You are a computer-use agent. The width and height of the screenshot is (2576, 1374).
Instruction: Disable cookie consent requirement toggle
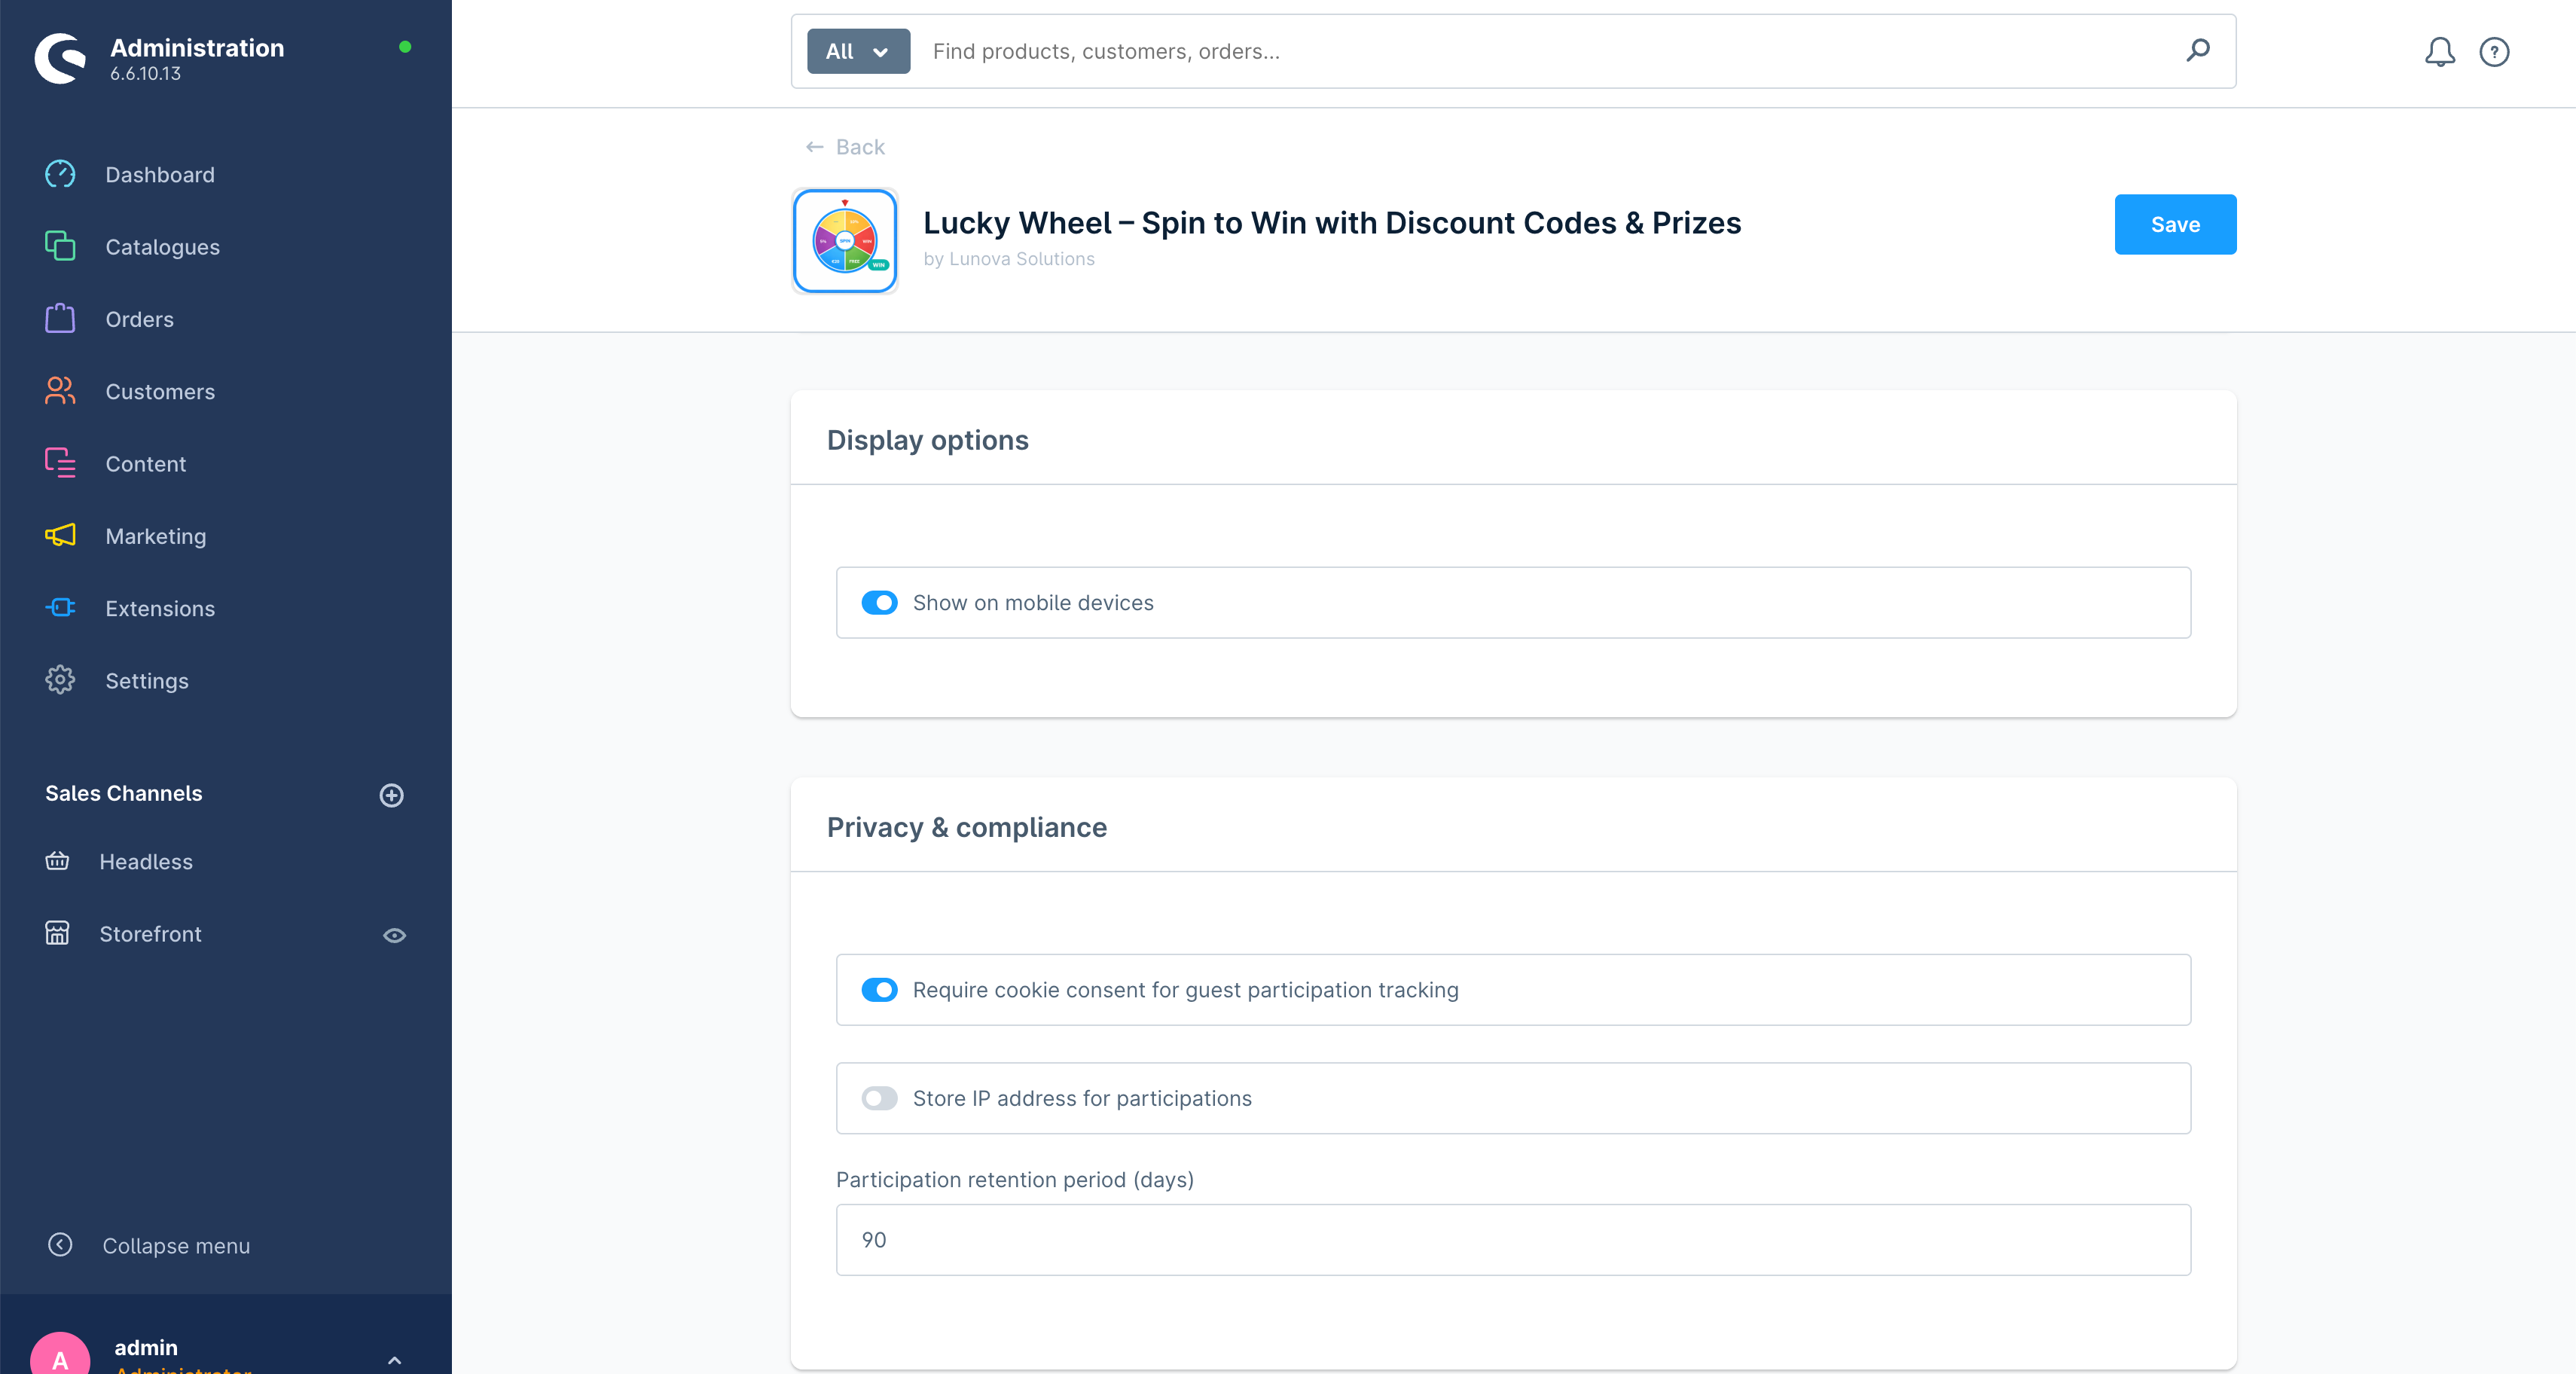tap(879, 990)
